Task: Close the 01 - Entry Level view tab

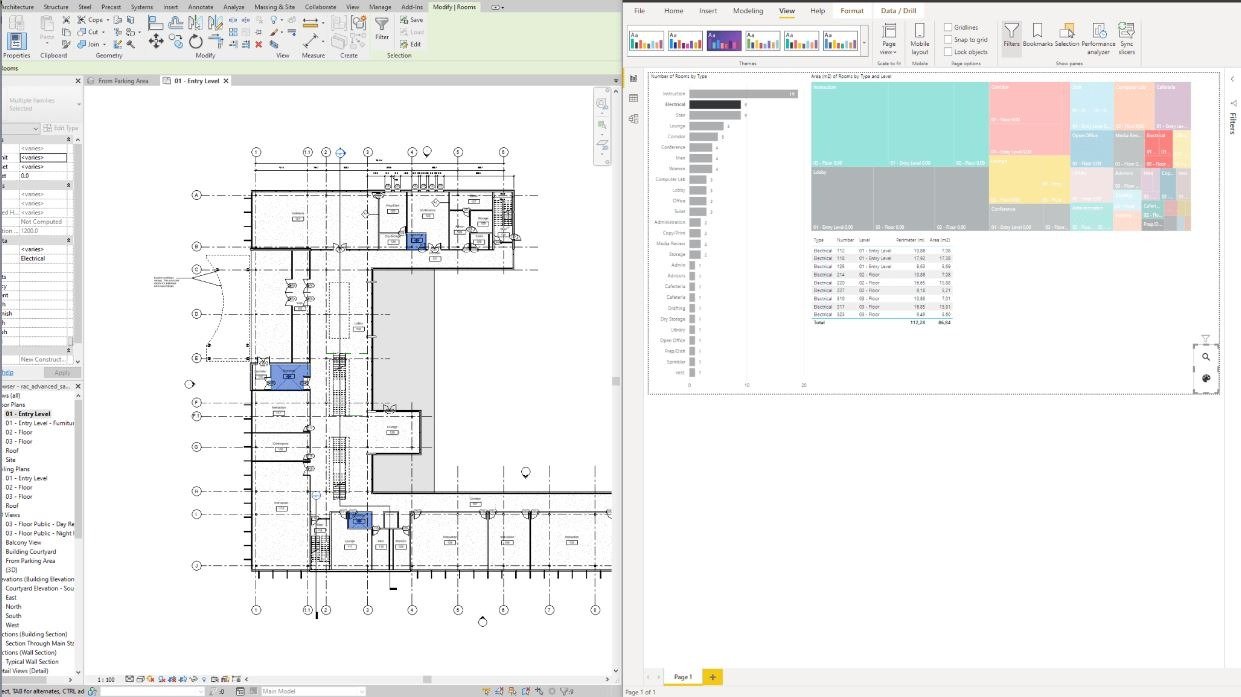Action: (226, 80)
